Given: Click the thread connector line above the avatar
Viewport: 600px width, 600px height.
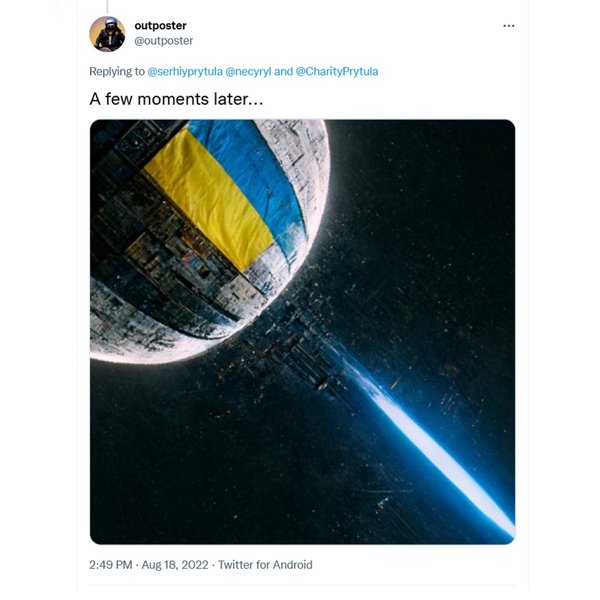Looking at the screenshot, I should pyautogui.click(x=107, y=5).
